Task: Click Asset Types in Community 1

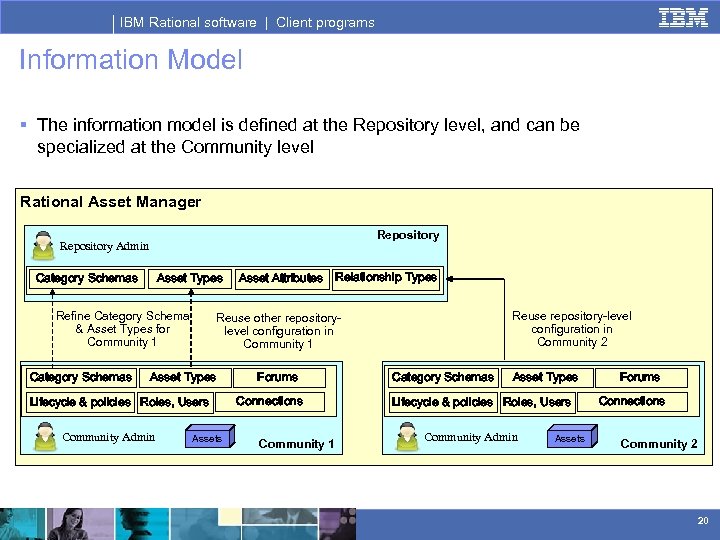Action: coord(185,377)
